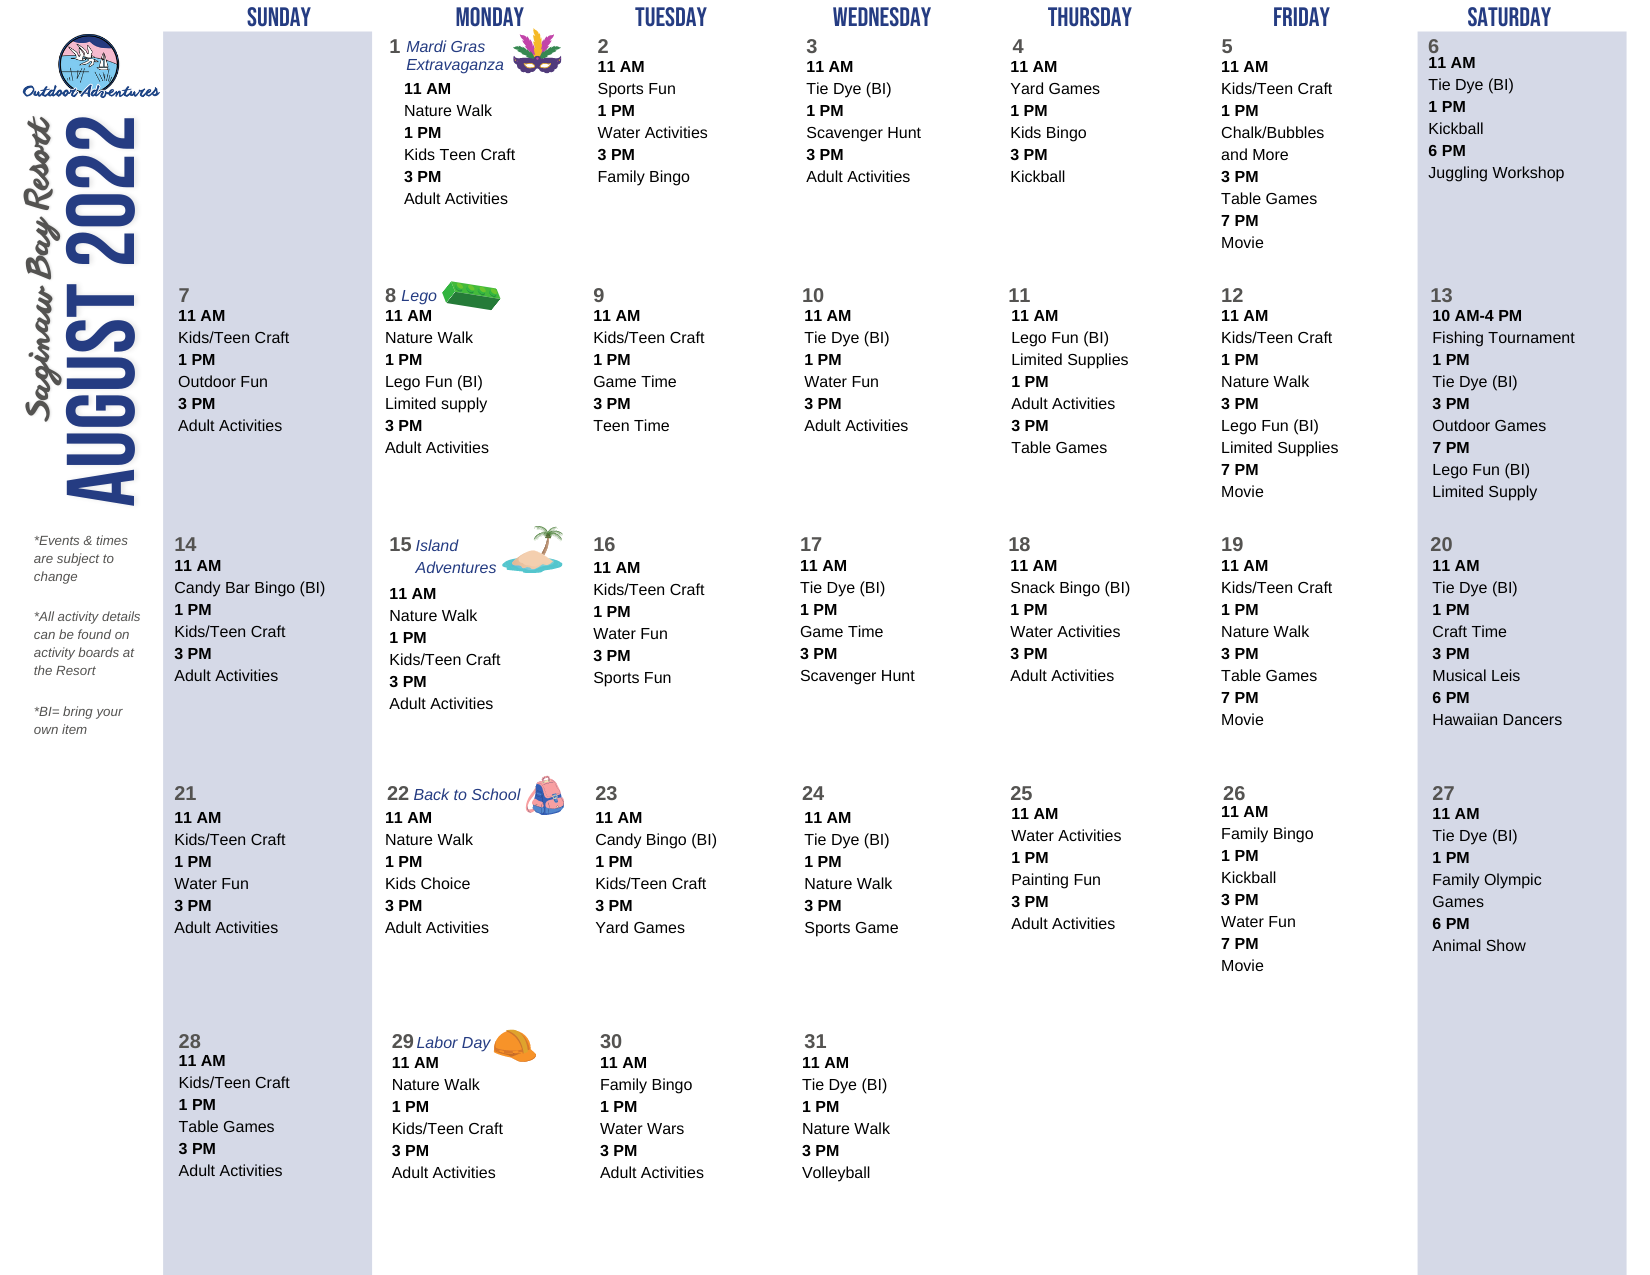Screen dimensions: 1650x1275
Task: Click Kids Choice on the 22nd
Action: pos(427,884)
